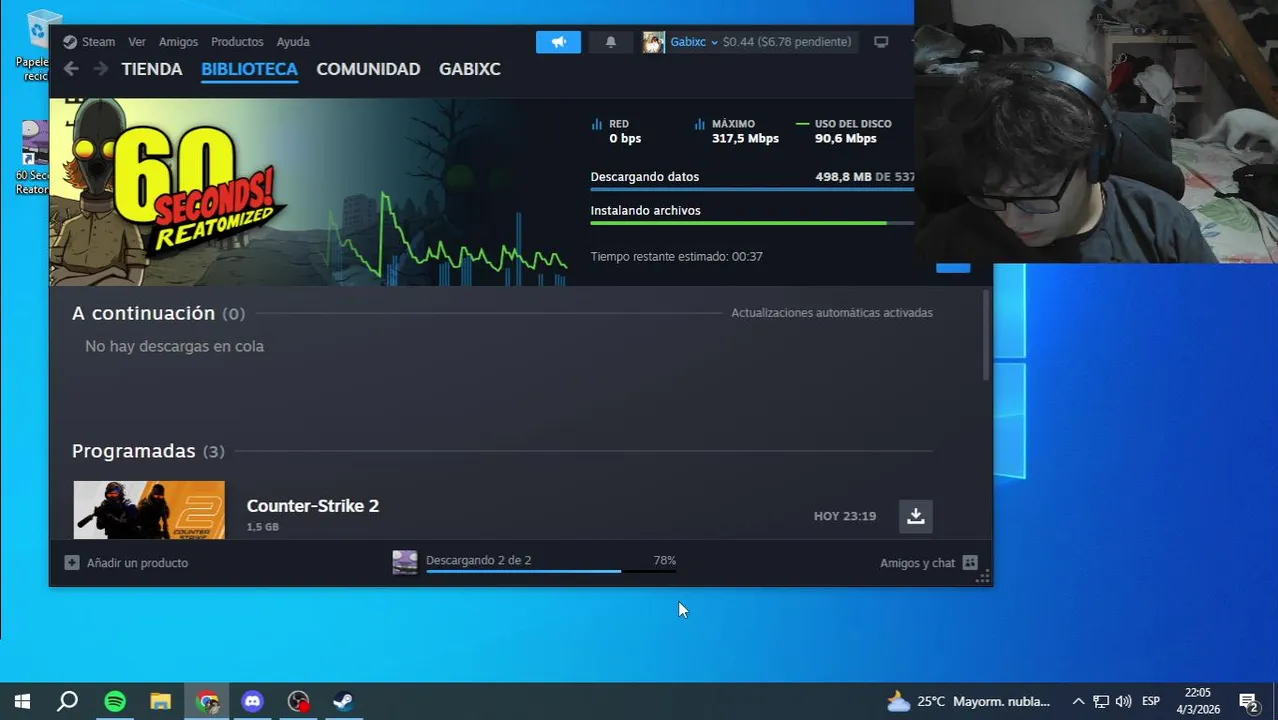Click the Amigos y chat grid icon
Image resolution: width=1278 pixels, height=720 pixels.
click(970, 563)
